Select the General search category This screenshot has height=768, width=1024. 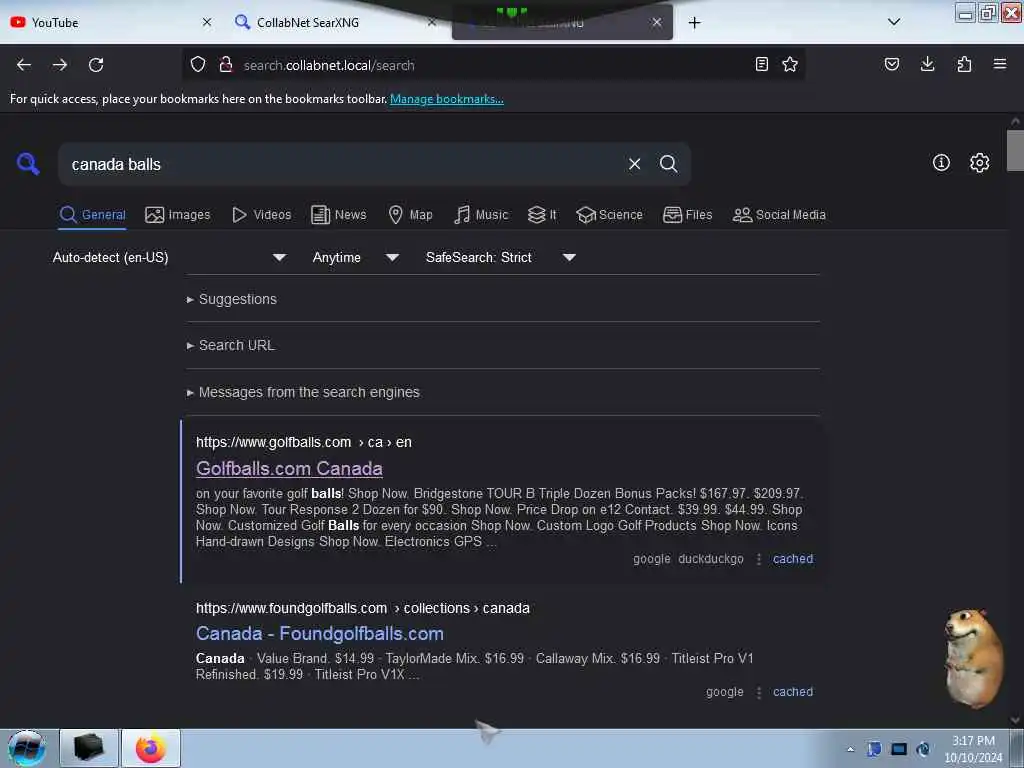click(92, 214)
